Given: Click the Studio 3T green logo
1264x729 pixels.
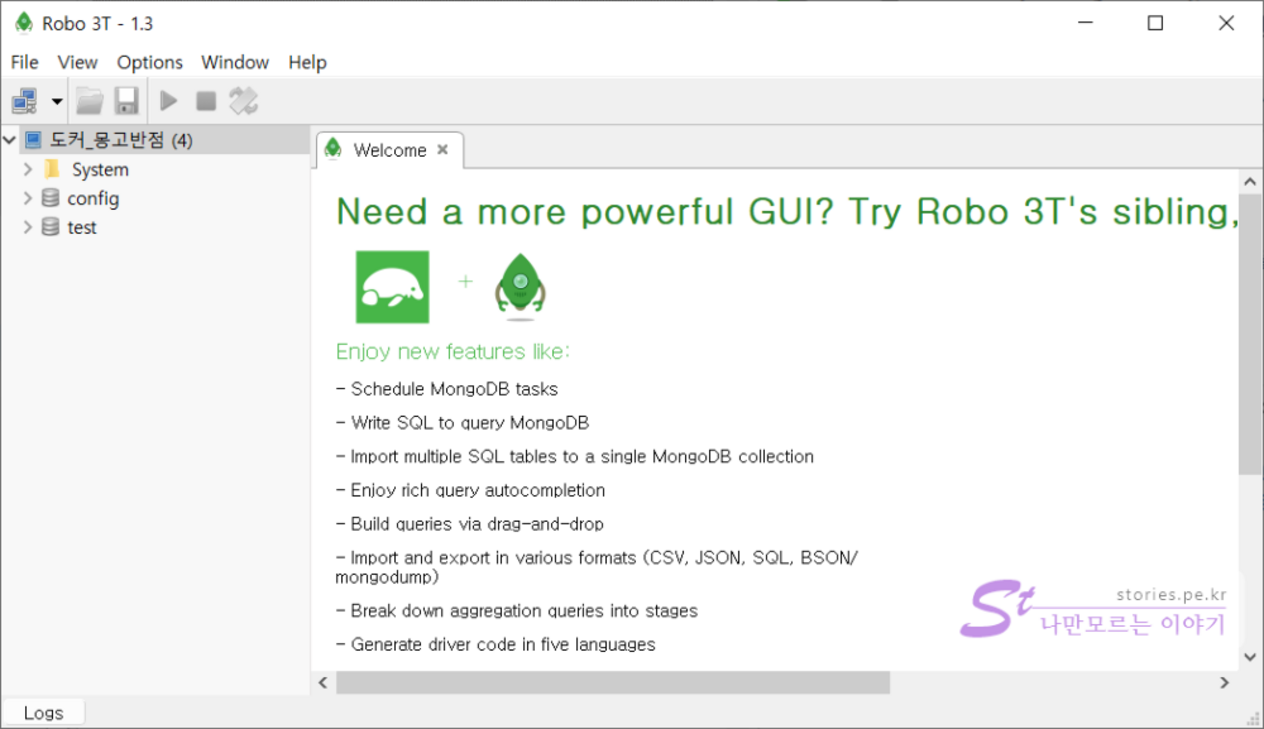Looking at the screenshot, I should click(393, 287).
